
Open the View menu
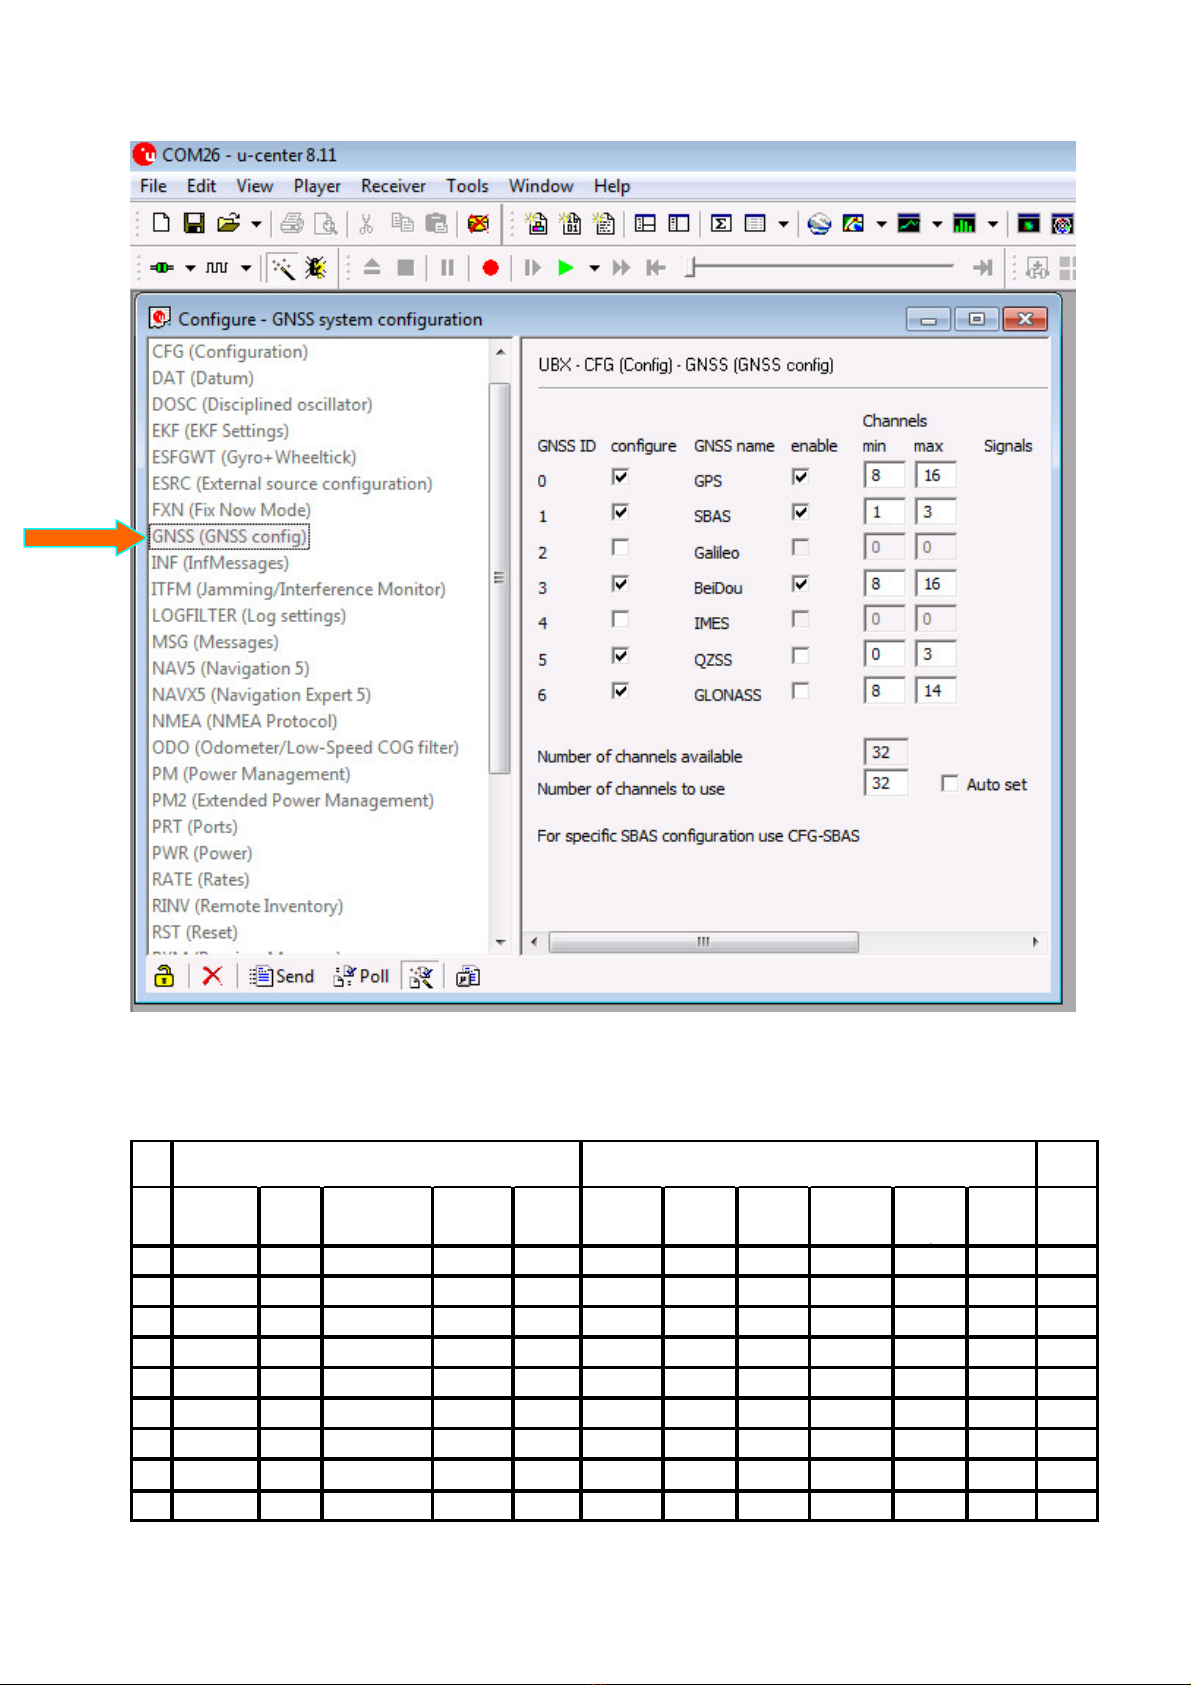pos(255,186)
